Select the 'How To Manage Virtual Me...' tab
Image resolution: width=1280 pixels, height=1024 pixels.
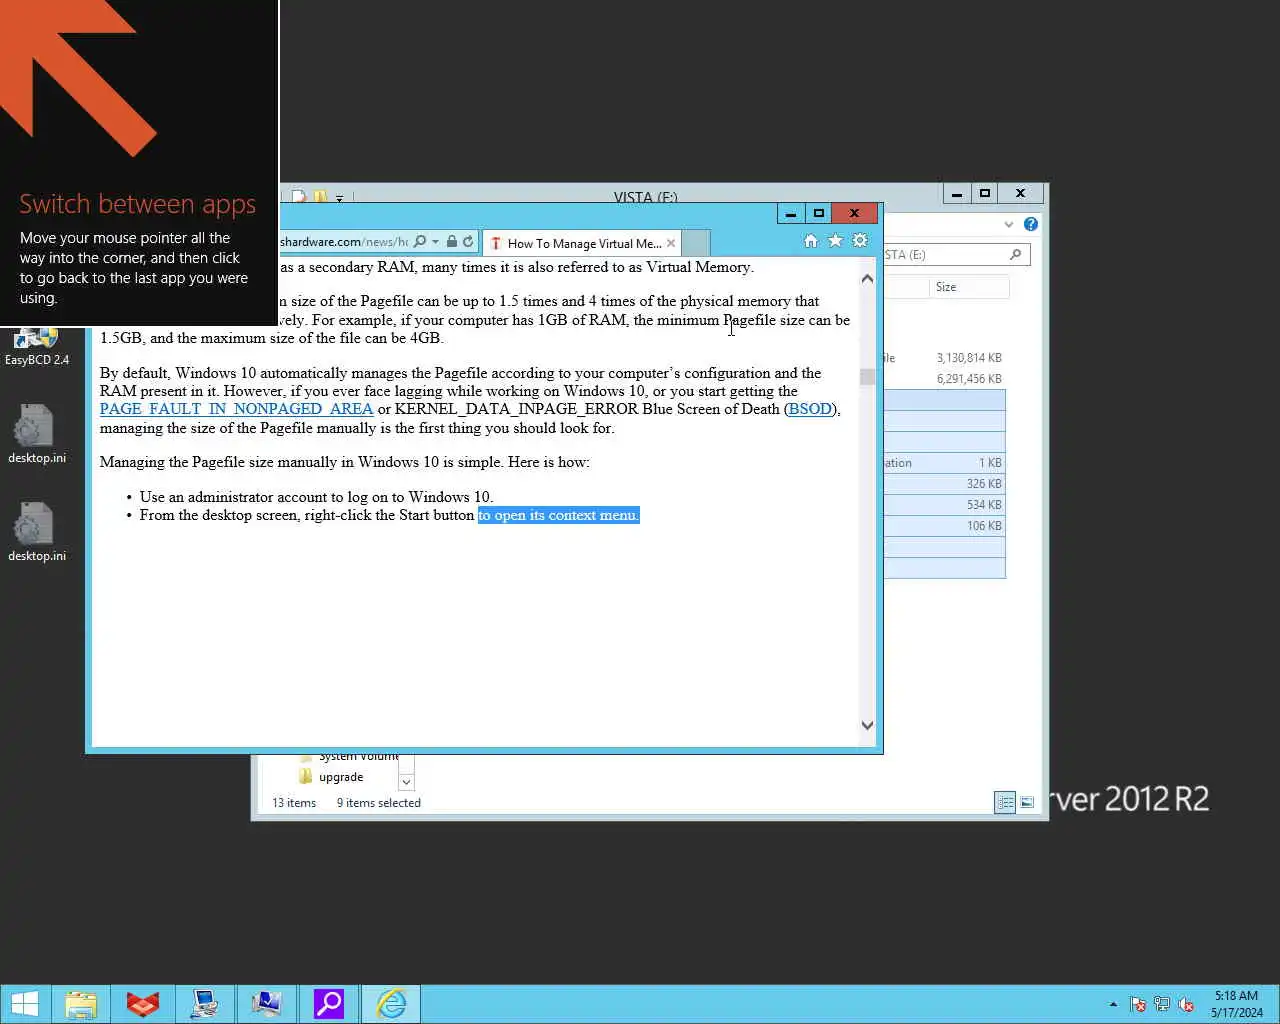coord(582,243)
